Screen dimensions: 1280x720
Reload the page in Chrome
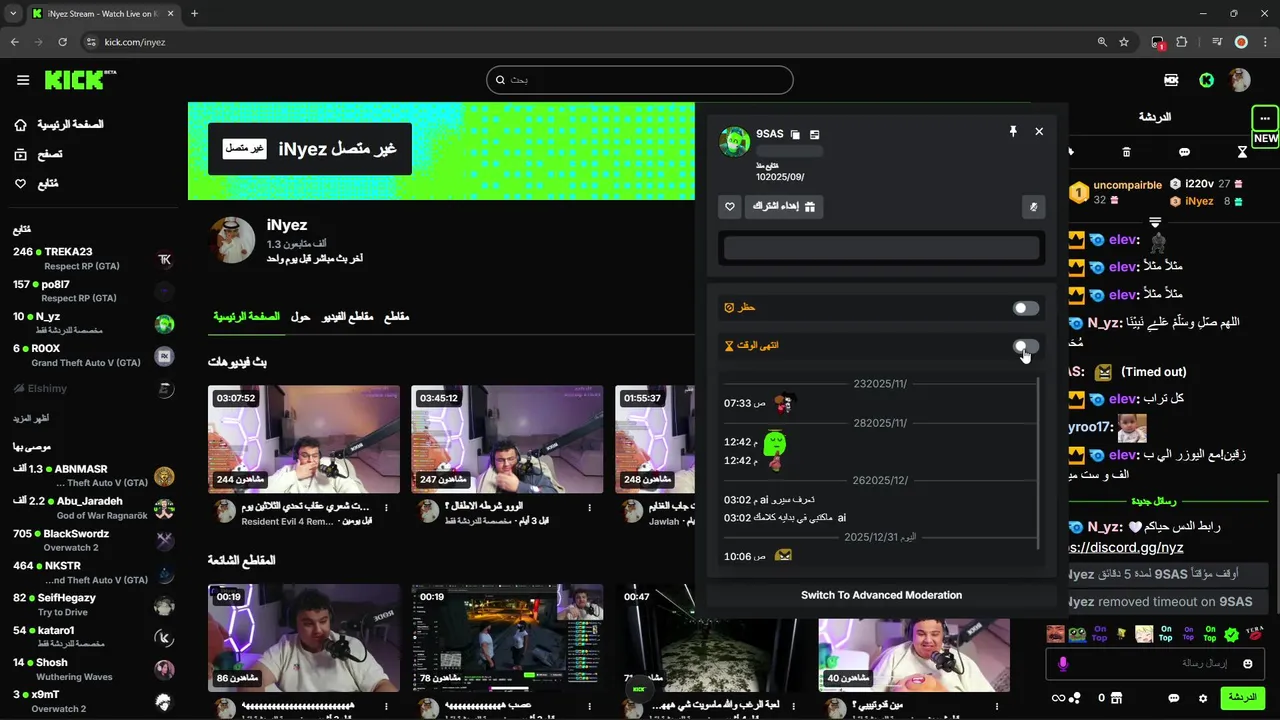pyautogui.click(x=62, y=42)
